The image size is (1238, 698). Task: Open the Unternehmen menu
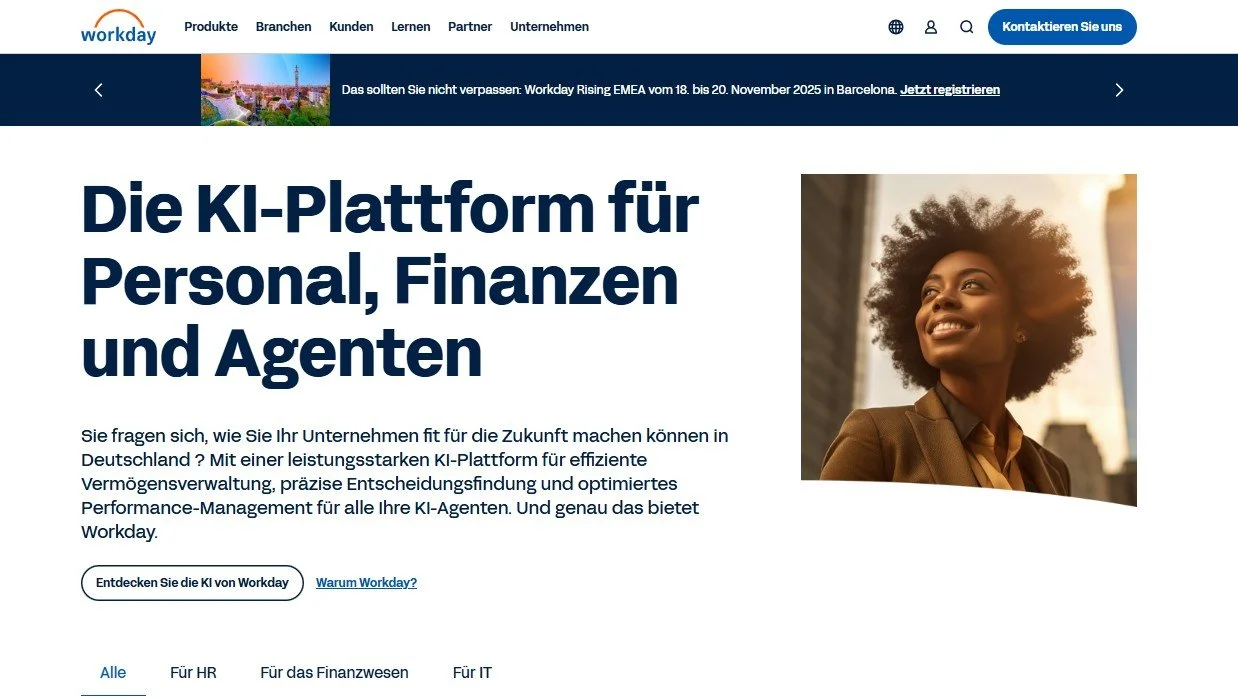tap(549, 27)
